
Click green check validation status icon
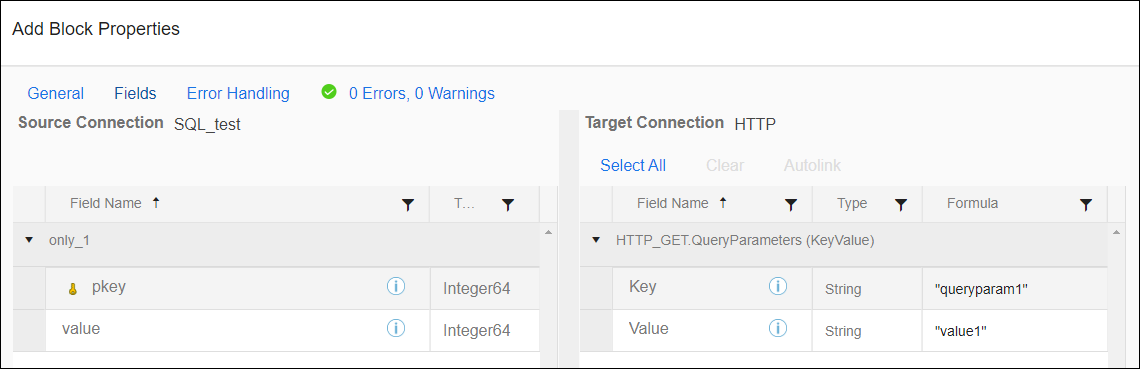pyautogui.click(x=329, y=92)
